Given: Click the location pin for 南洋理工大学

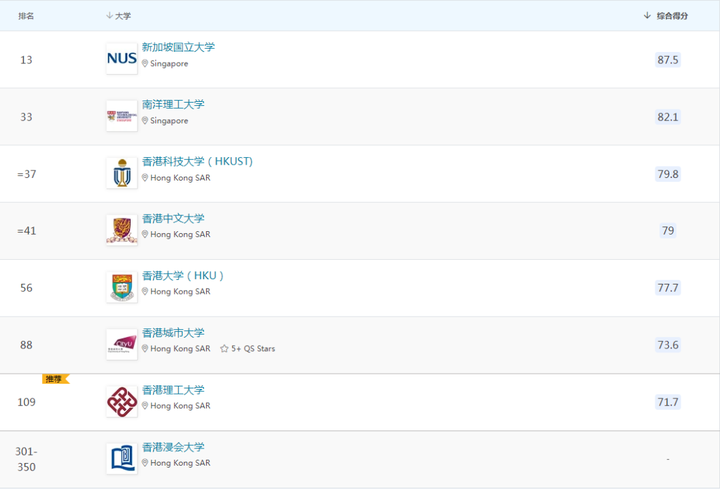Looking at the screenshot, I should 145,120.
